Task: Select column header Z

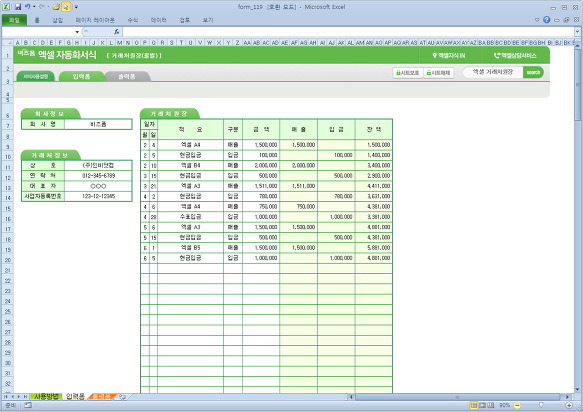Action: pos(237,43)
